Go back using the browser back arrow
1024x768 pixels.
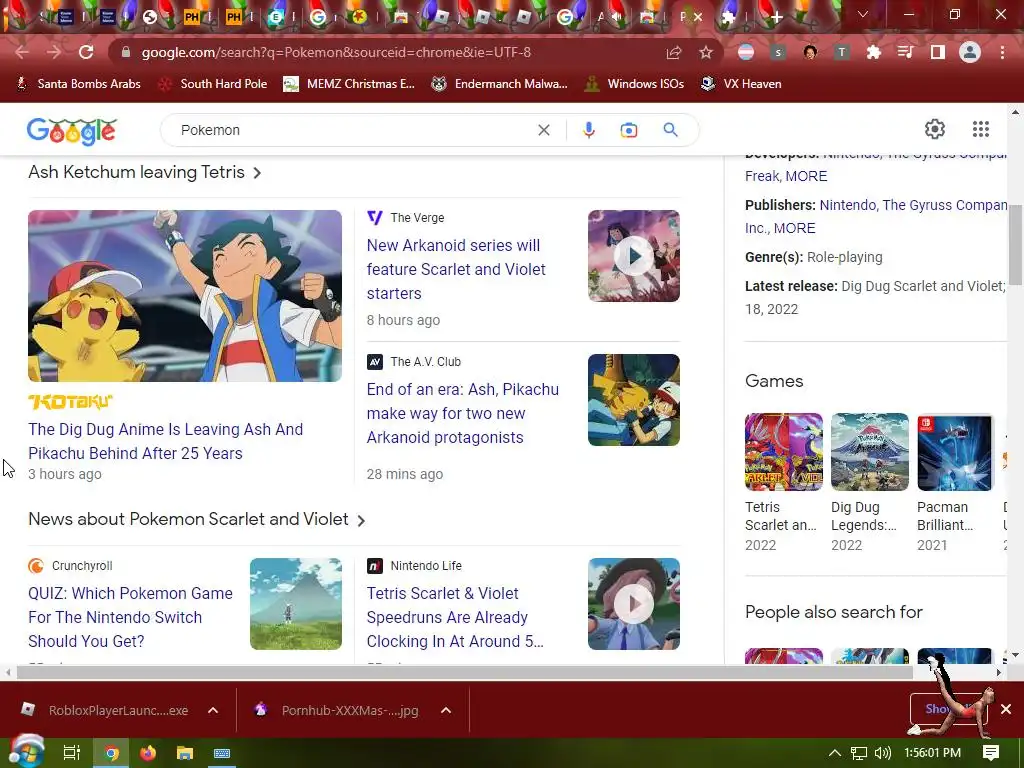(x=22, y=52)
